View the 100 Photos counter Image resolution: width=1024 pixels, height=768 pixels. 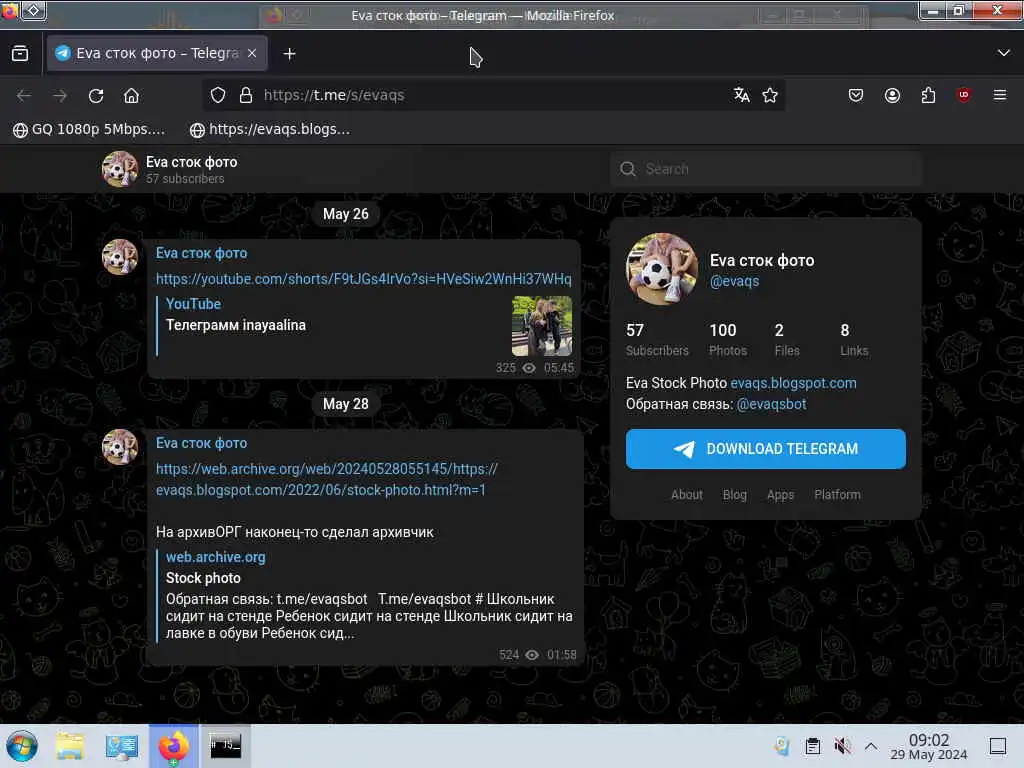pyautogui.click(x=728, y=340)
